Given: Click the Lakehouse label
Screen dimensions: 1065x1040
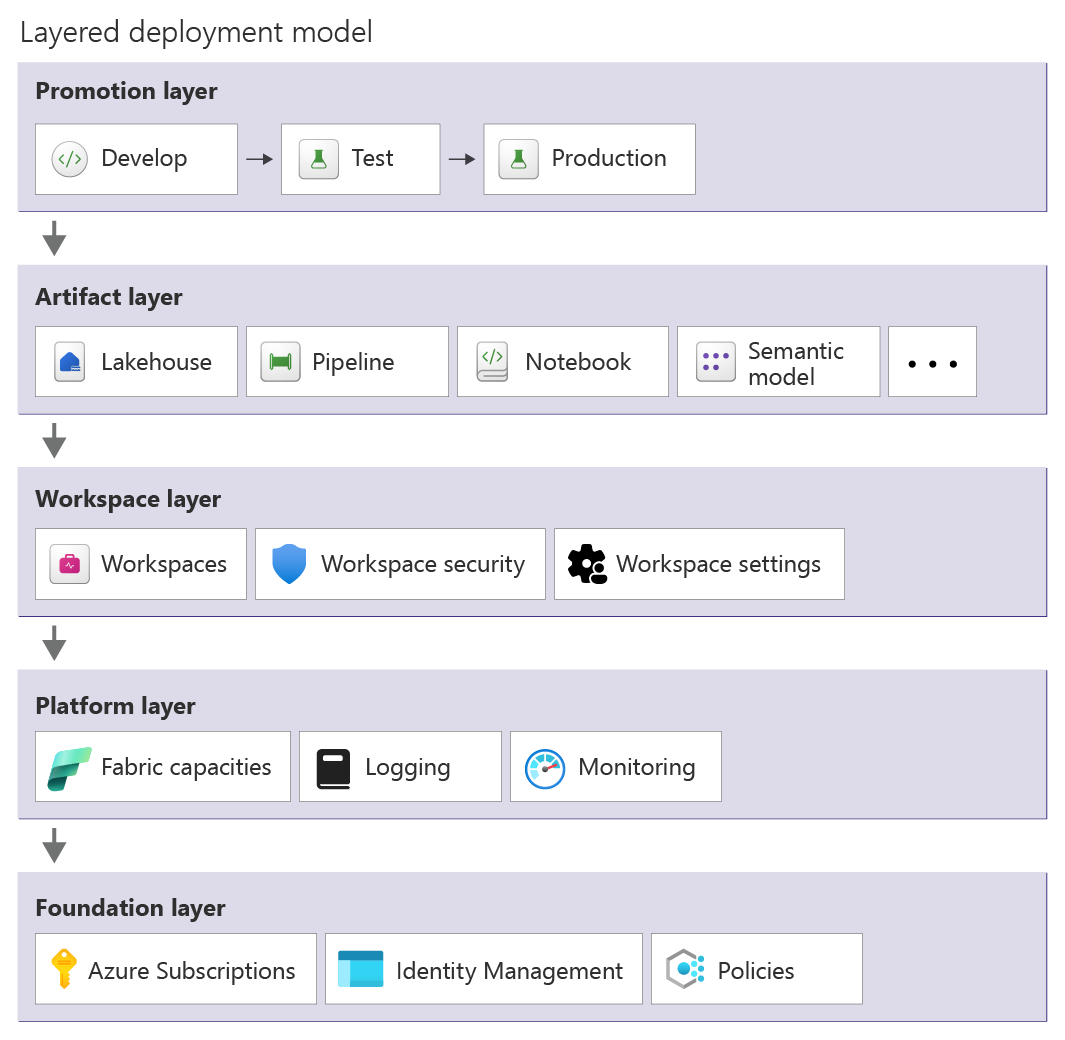Looking at the screenshot, I should pos(156,362).
